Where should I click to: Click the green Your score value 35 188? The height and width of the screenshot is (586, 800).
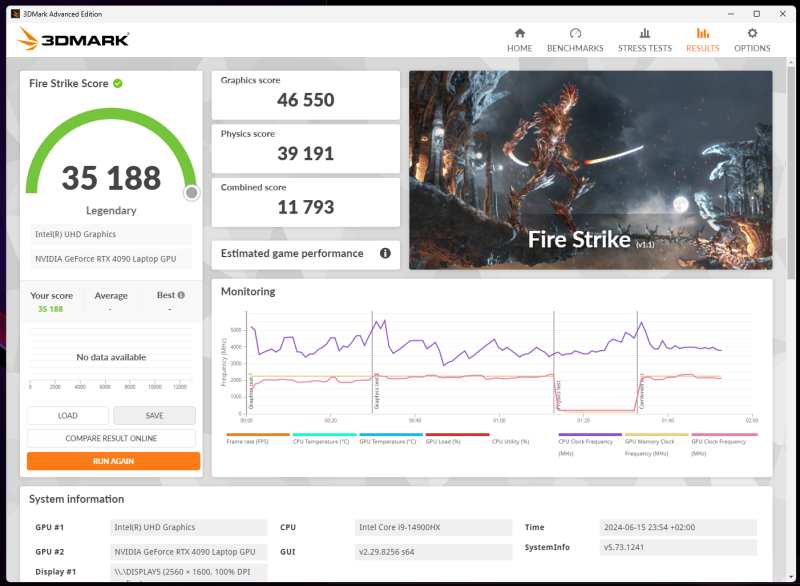pyautogui.click(x=51, y=309)
